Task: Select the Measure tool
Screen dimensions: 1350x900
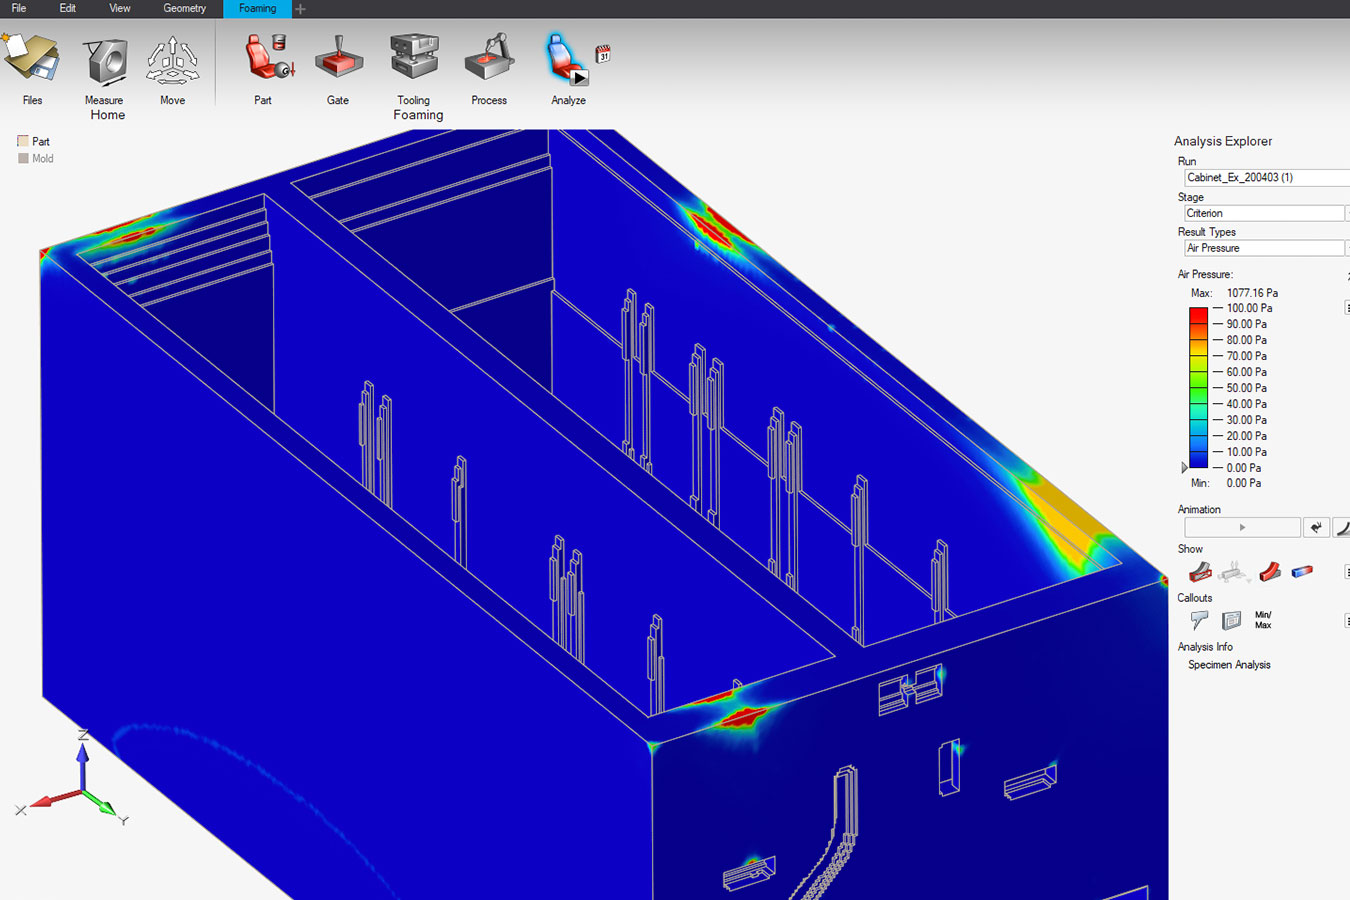Action: [x=104, y=62]
